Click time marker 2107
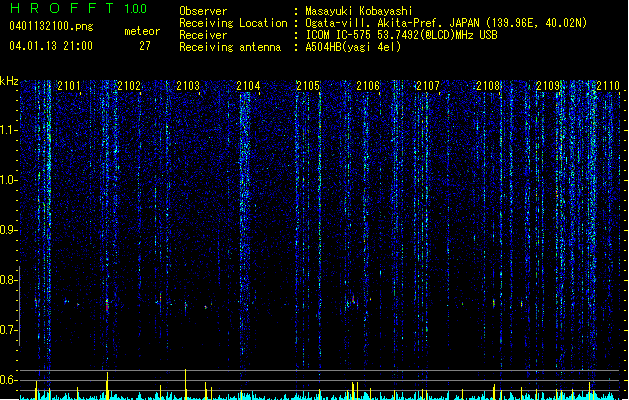Screen dimensions: 629x400 point(428,86)
